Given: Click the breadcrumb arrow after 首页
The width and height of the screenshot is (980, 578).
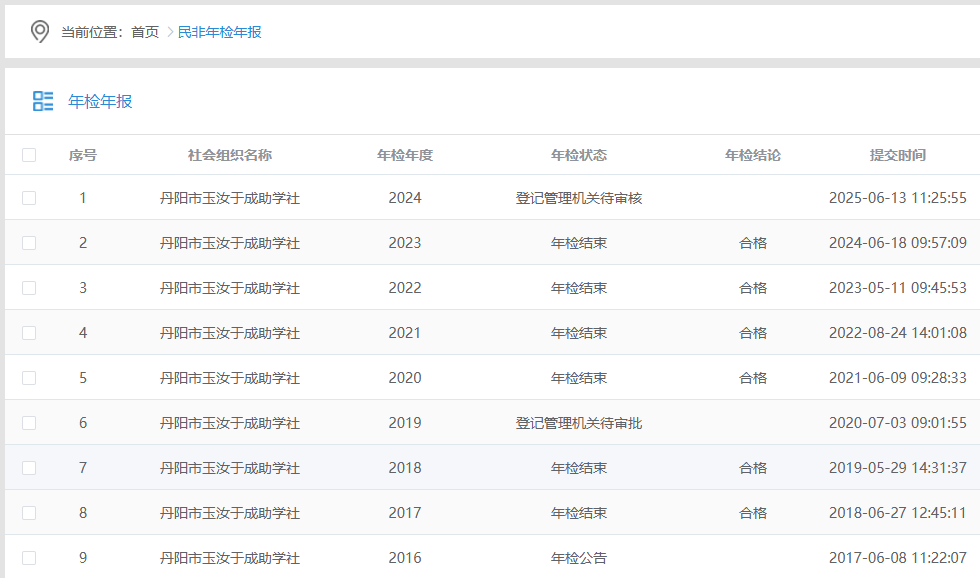Looking at the screenshot, I should (x=170, y=32).
